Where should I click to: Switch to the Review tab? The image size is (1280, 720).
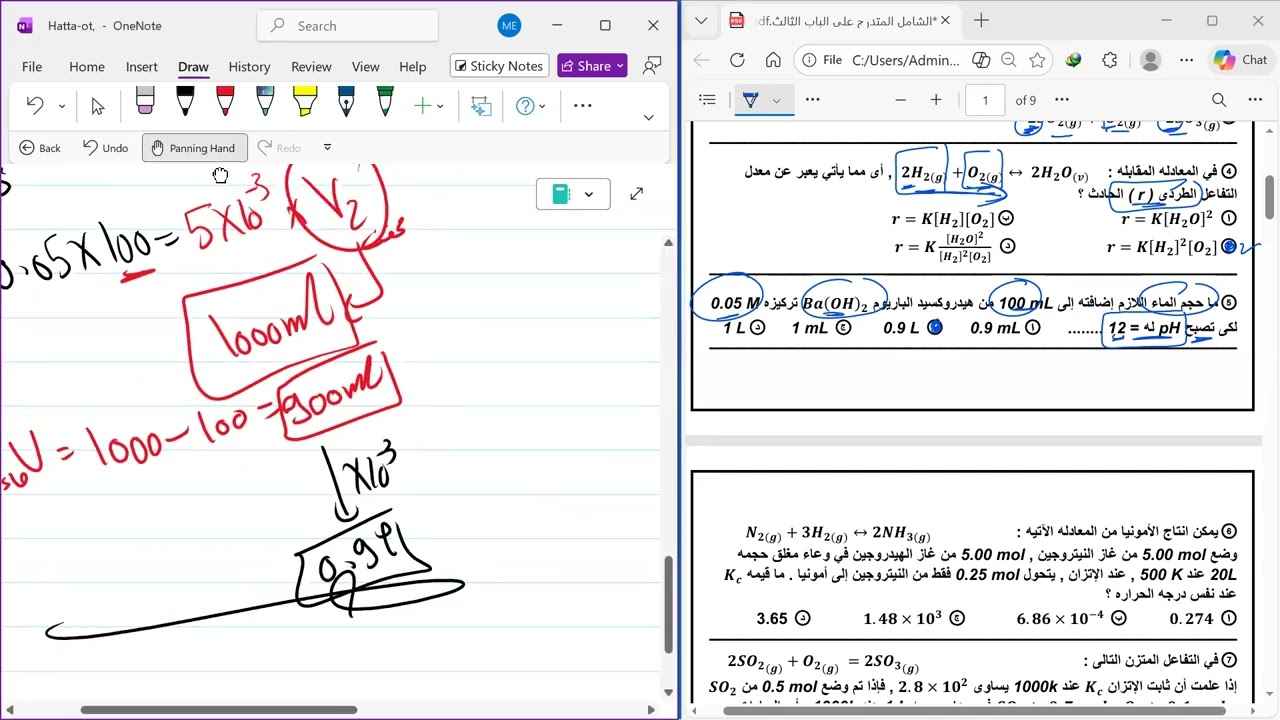pyautogui.click(x=311, y=66)
